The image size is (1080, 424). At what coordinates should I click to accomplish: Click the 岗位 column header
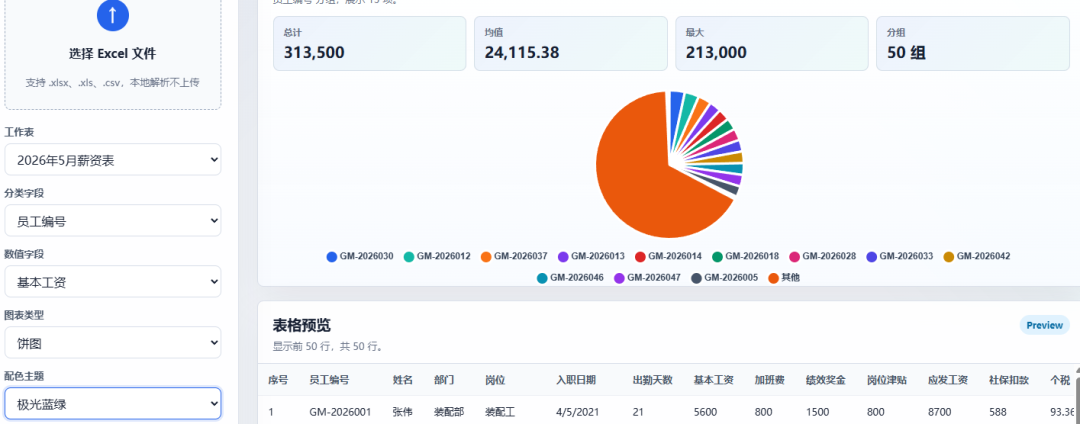(495, 380)
